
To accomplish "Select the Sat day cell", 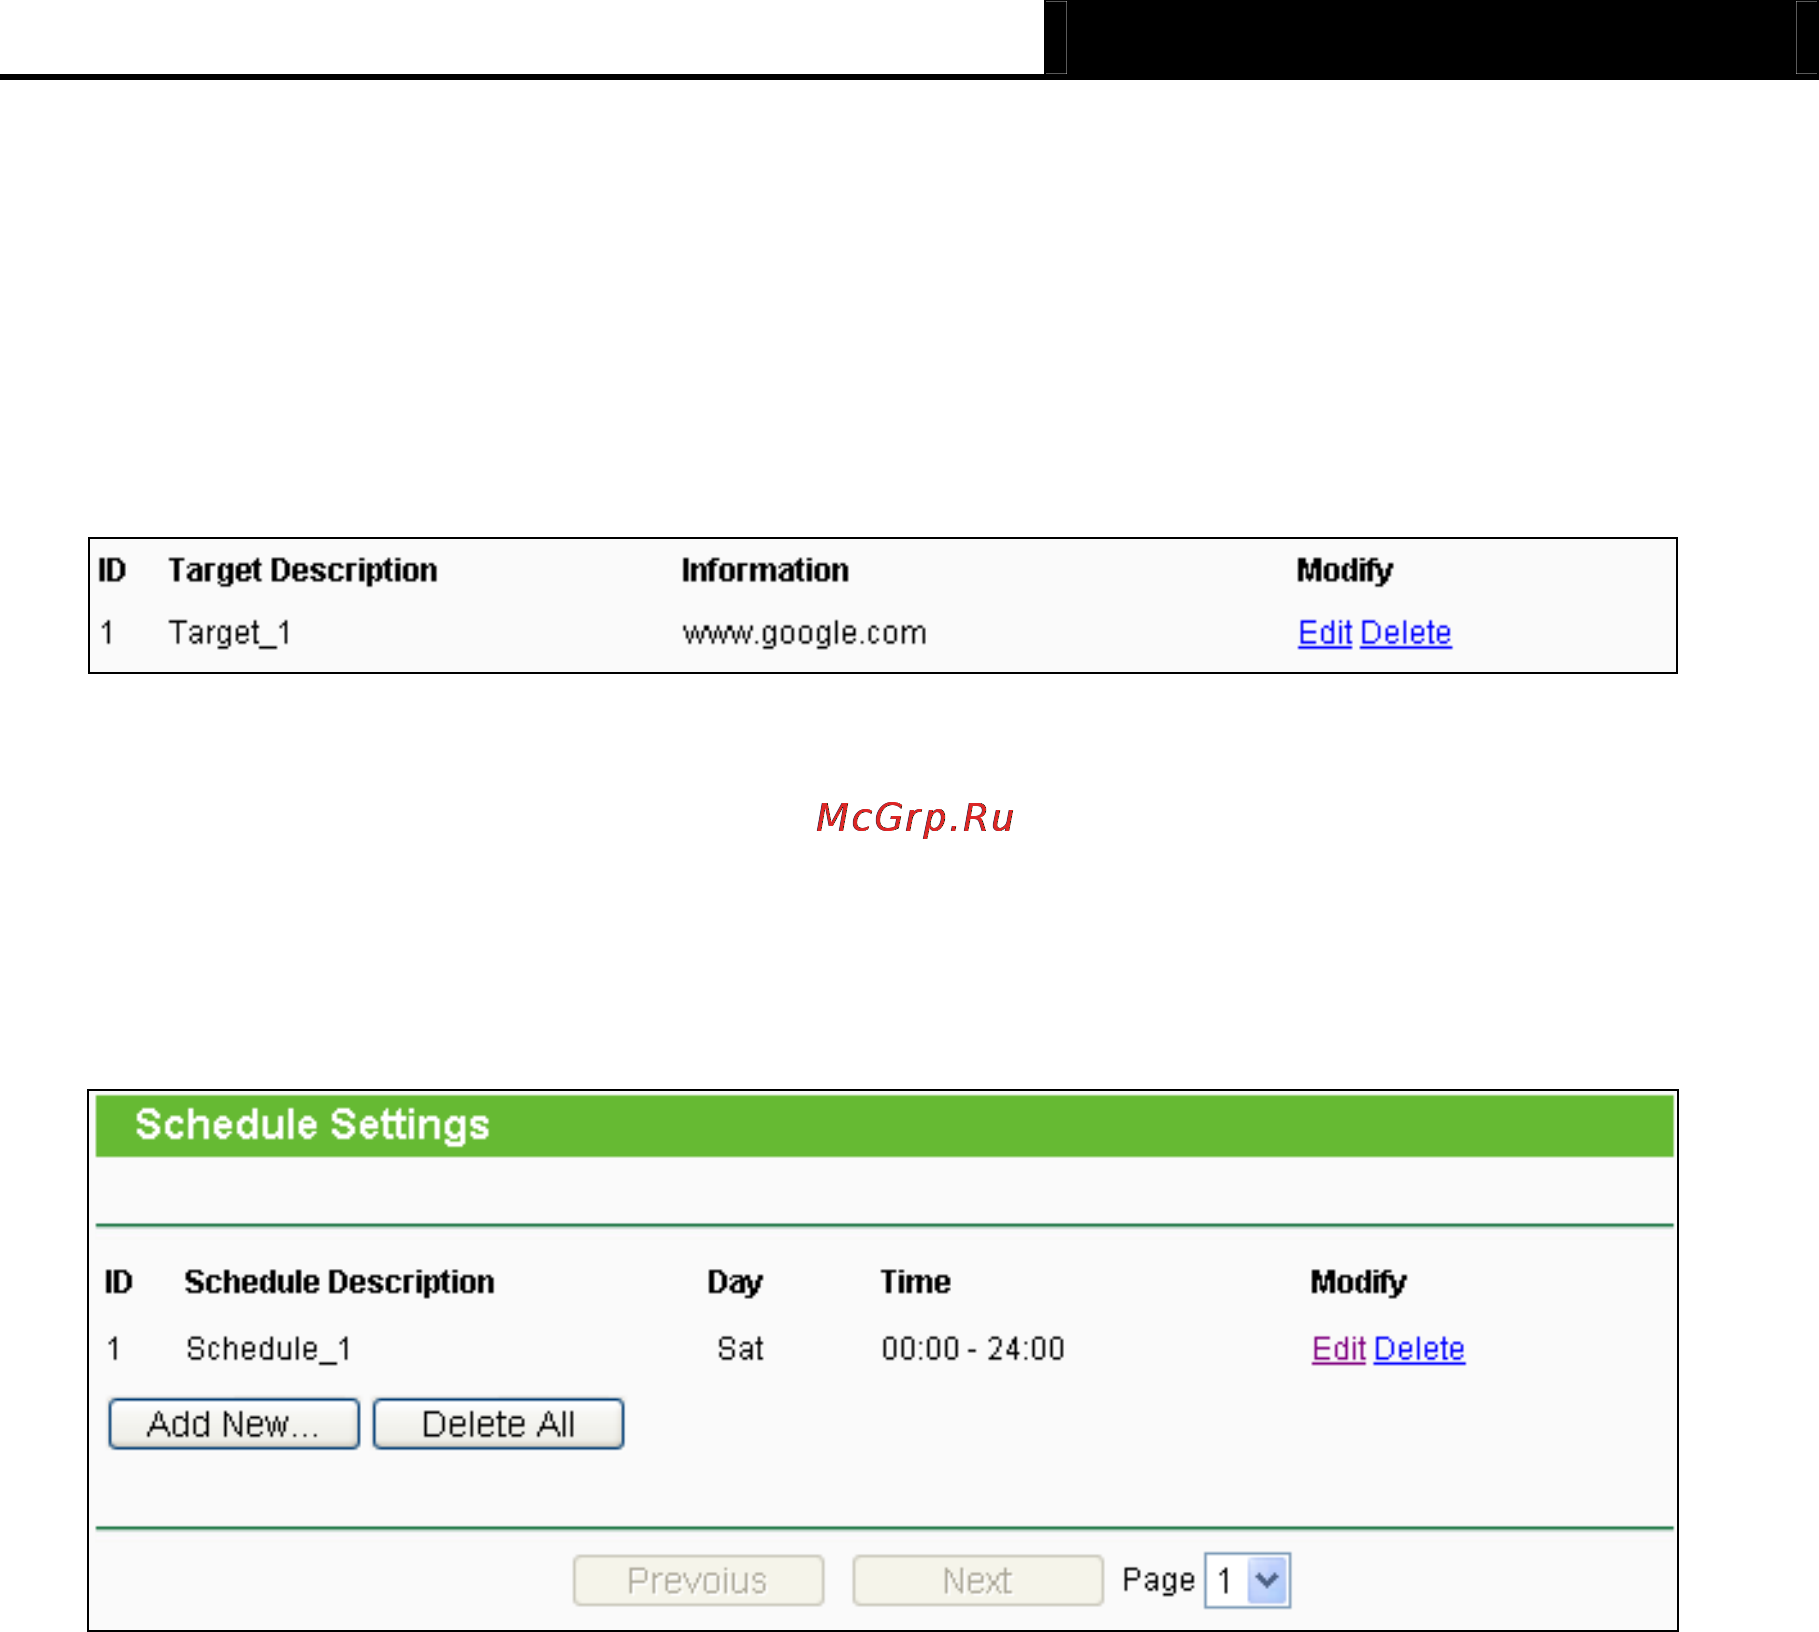I will click(x=740, y=1349).
